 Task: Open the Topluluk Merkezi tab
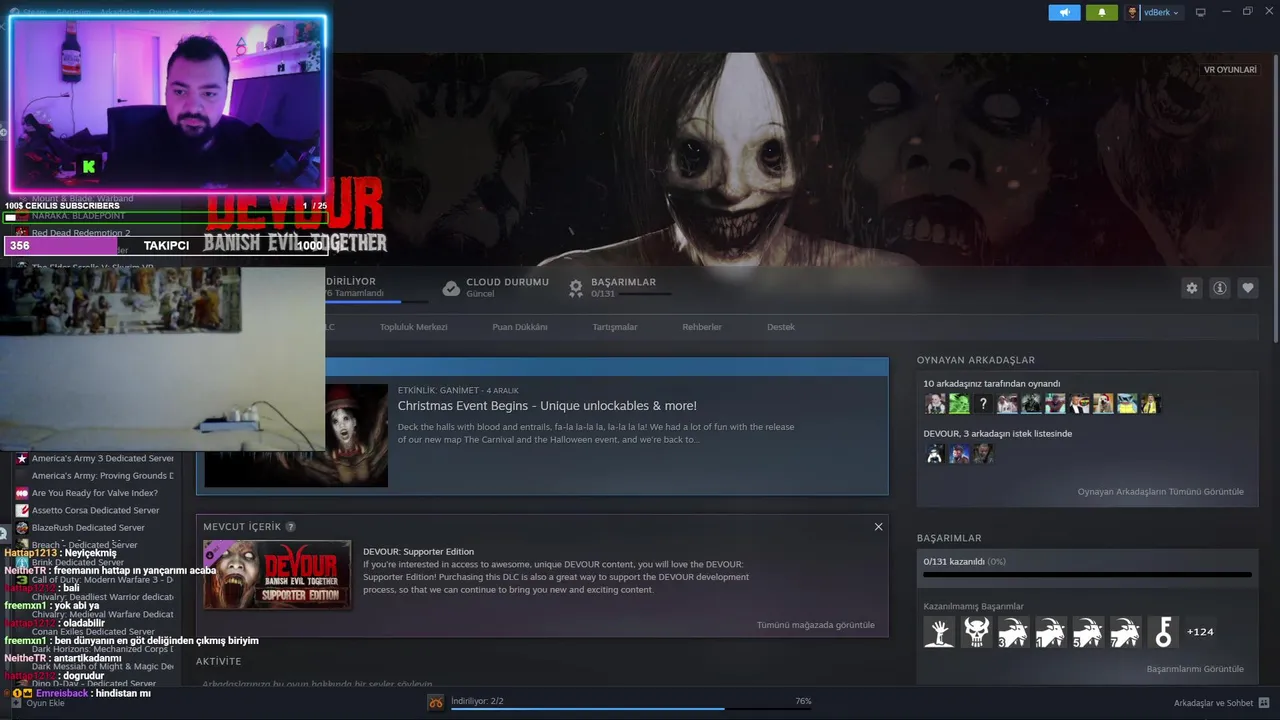click(413, 327)
